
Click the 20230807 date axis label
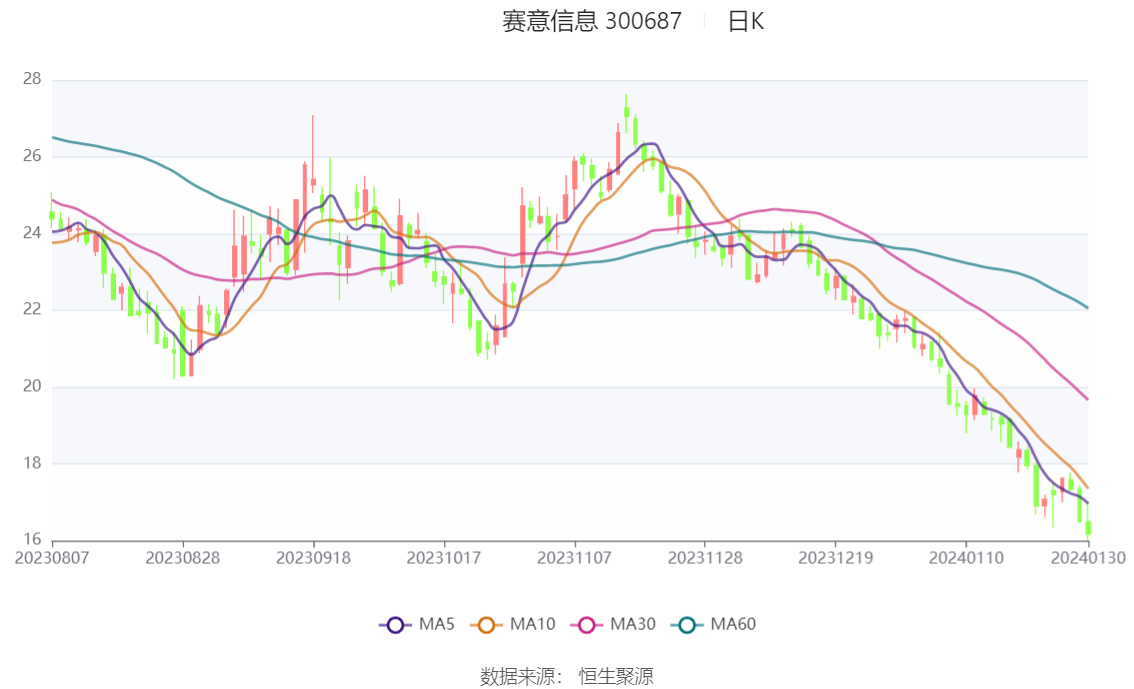click(x=52, y=558)
